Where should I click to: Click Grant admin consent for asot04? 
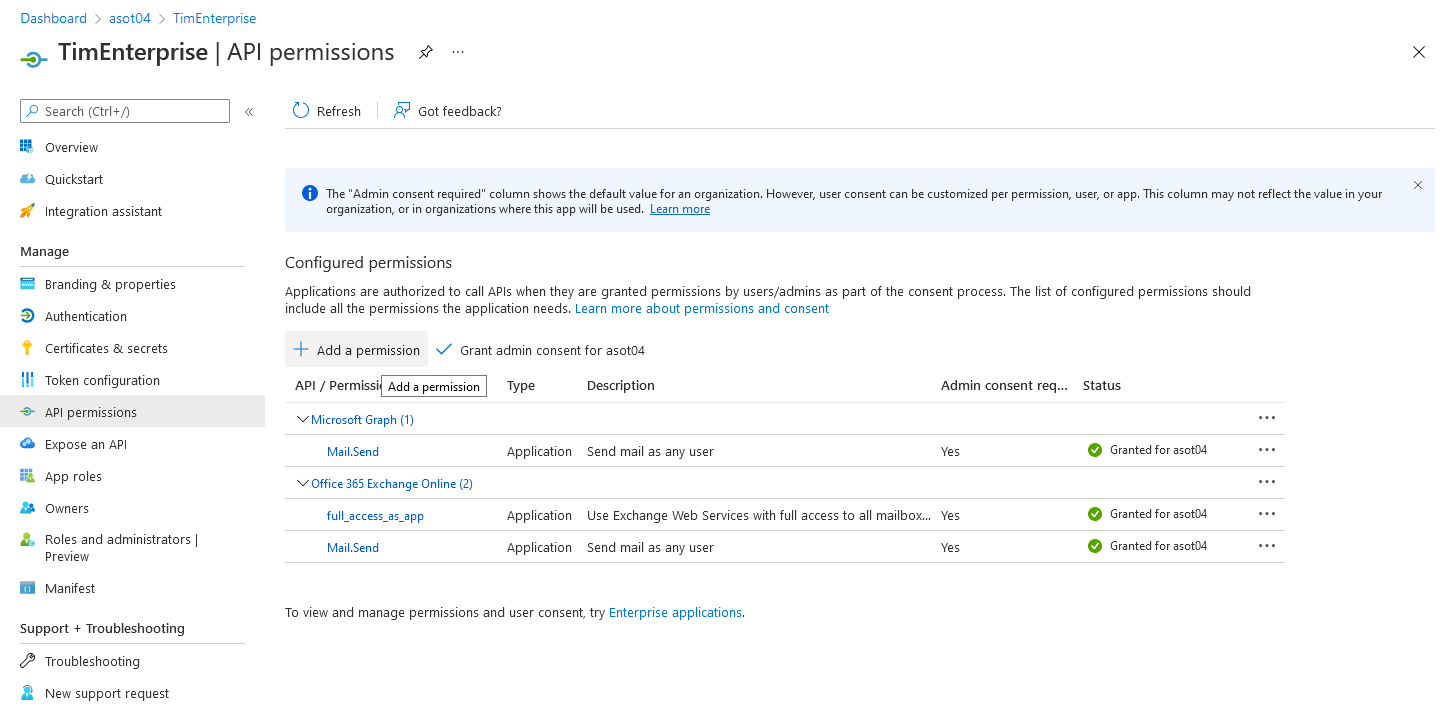click(551, 350)
